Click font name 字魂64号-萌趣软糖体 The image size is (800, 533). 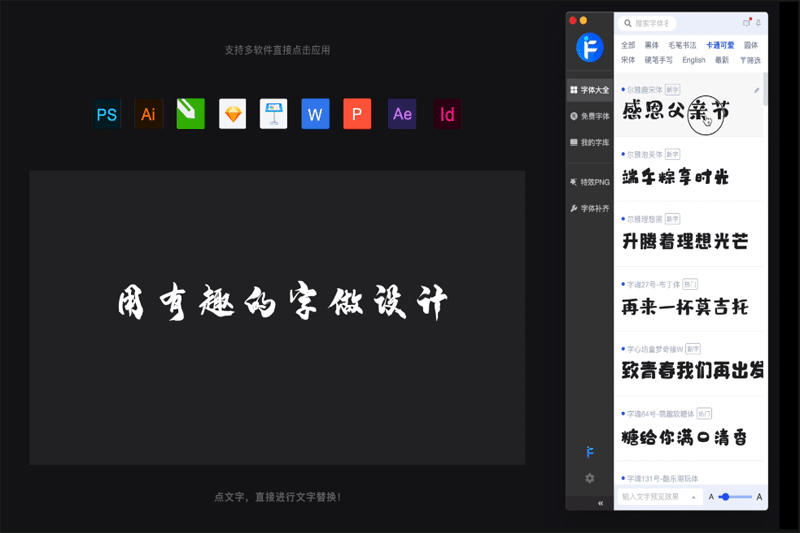[x=661, y=414]
